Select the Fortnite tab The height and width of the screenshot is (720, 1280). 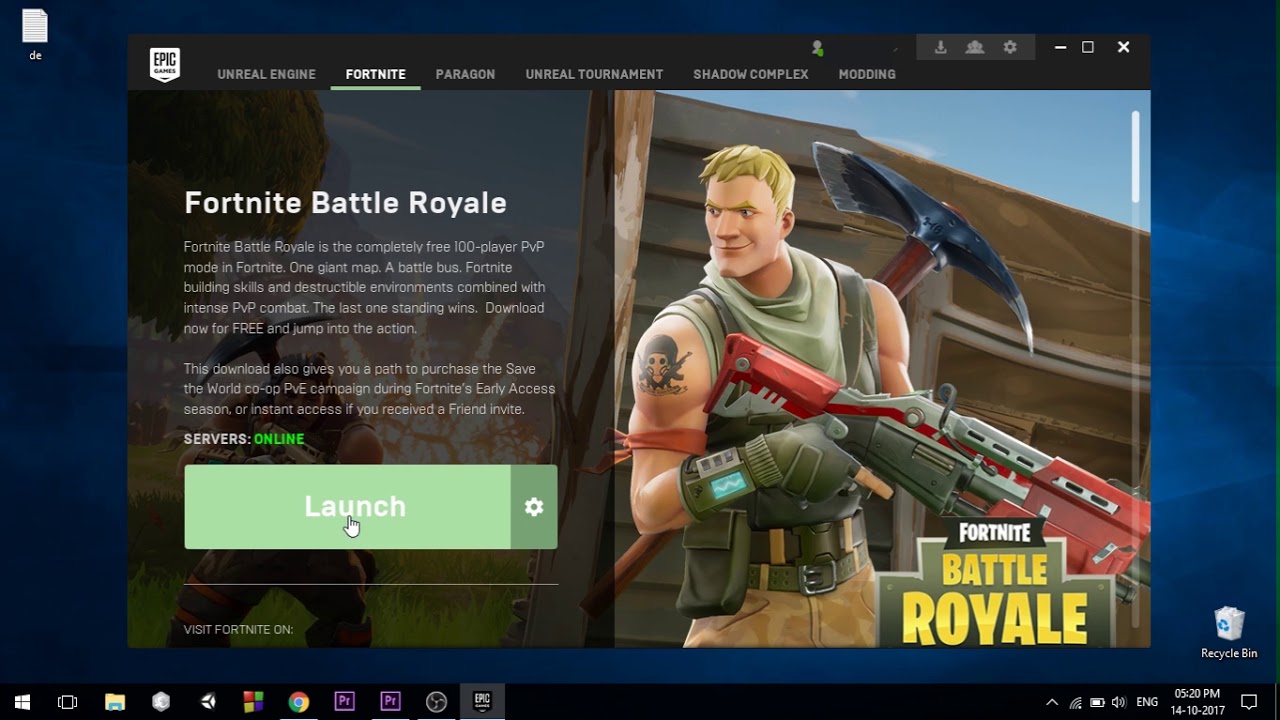(375, 74)
